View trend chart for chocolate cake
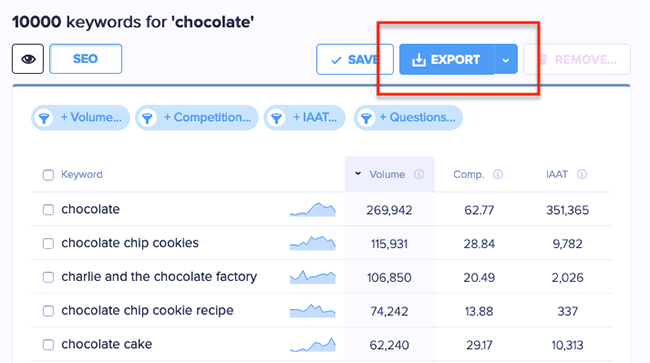This screenshot has height=363, width=650. point(313,344)
